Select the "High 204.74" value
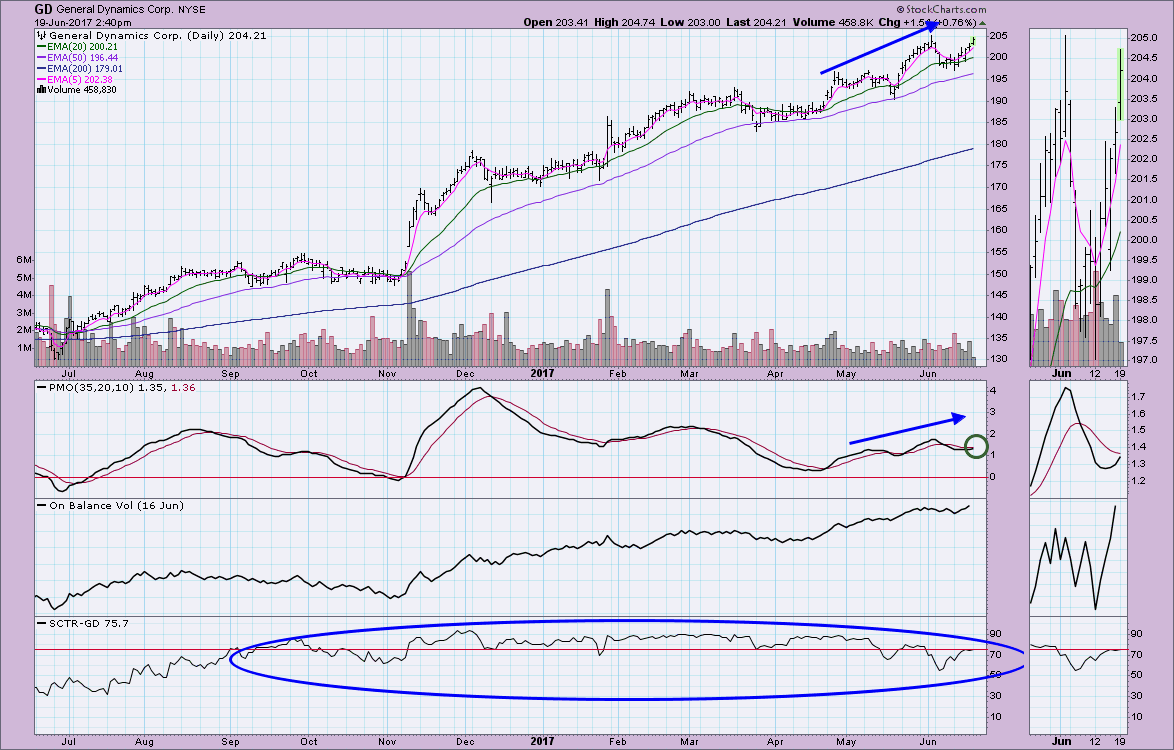The height and width of the screenshot is (750, 1174). tap(624, 22)
